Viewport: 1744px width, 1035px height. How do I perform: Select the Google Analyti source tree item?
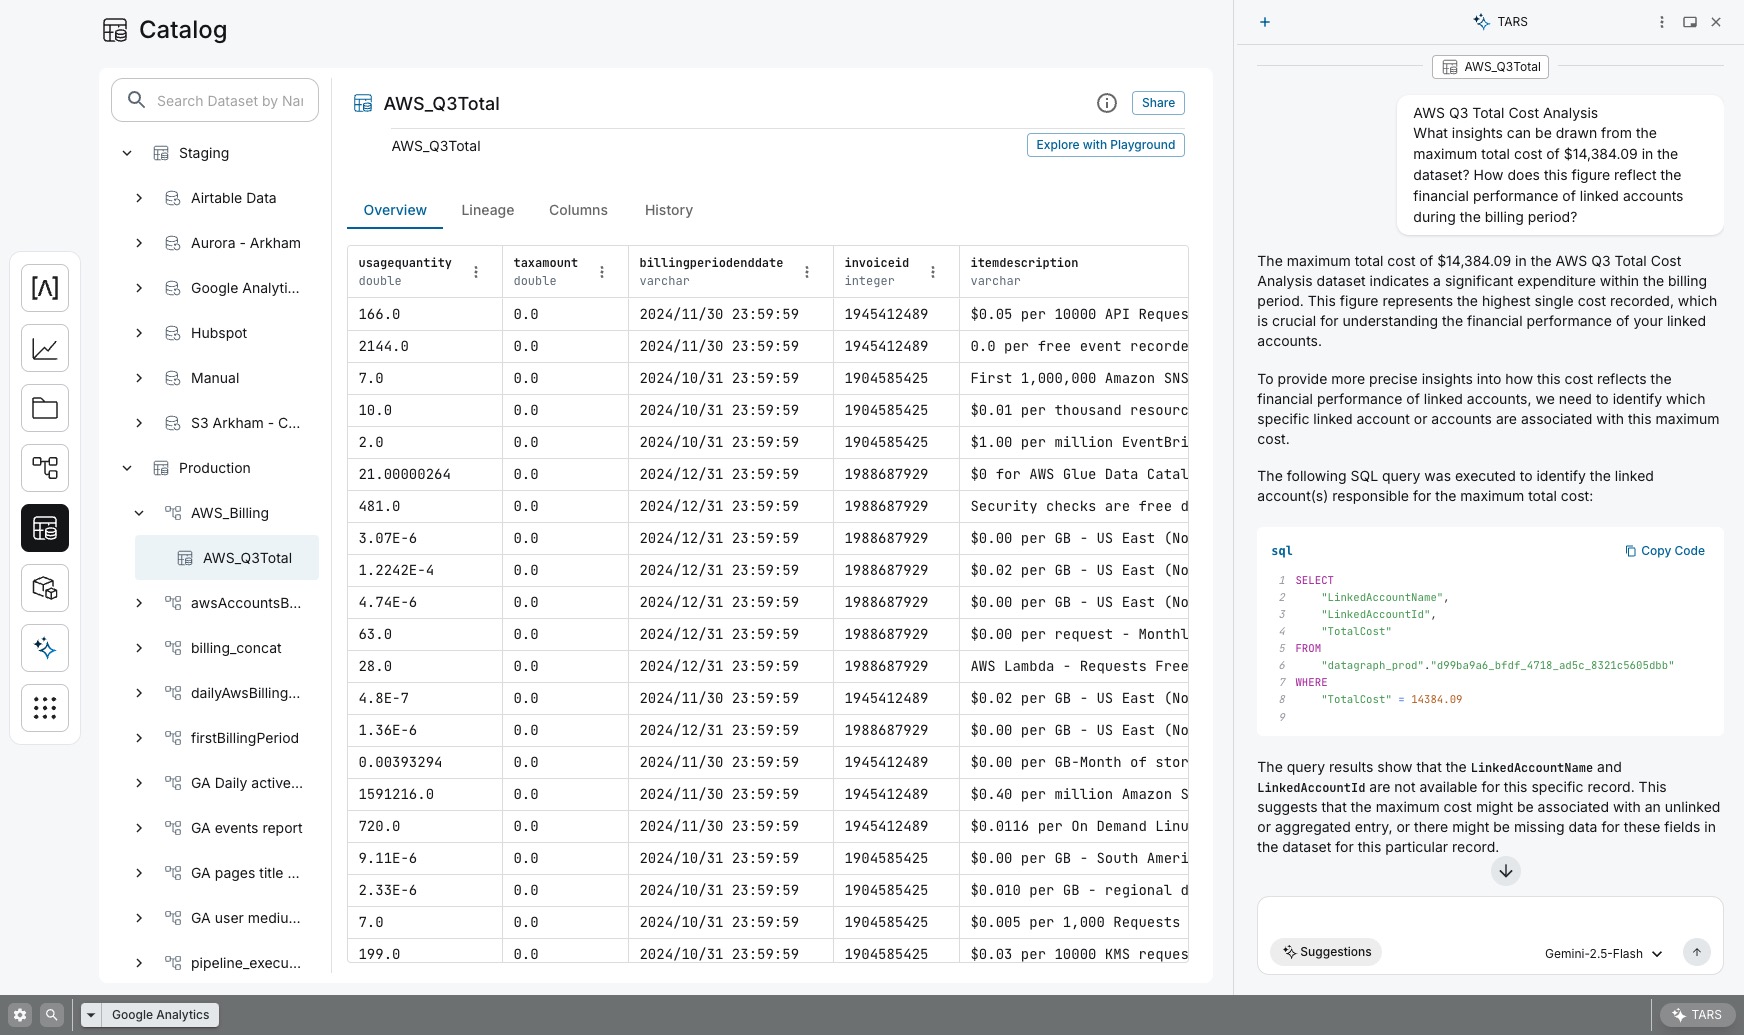click(x=245, y=288)
